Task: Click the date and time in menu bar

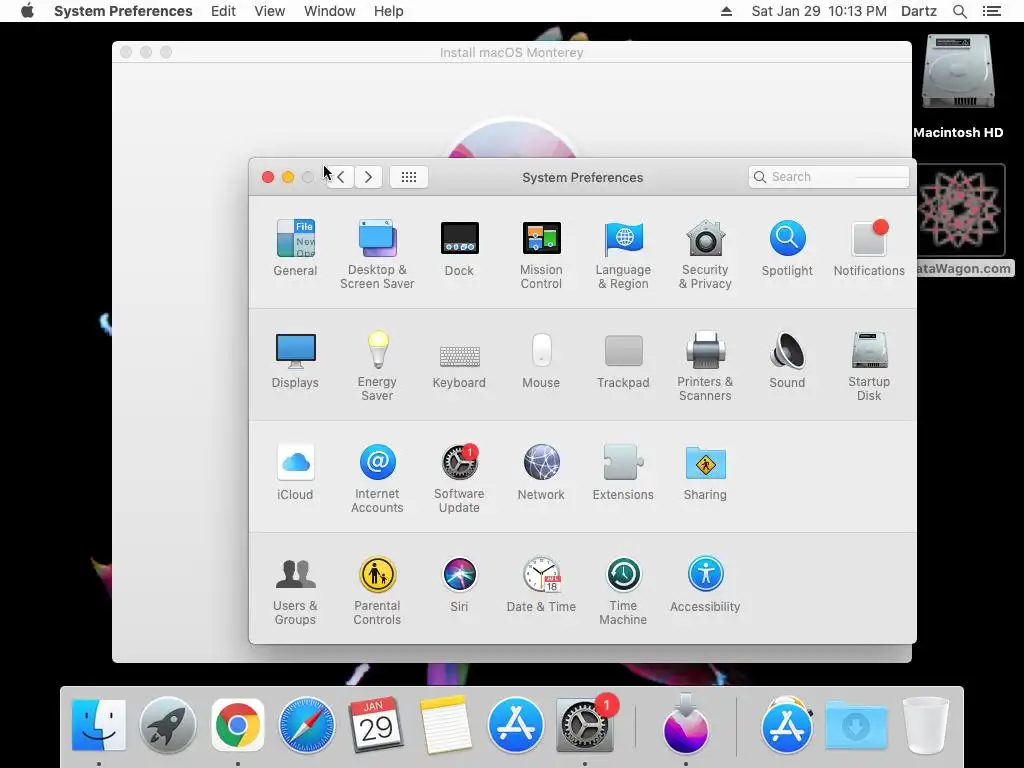Action: click(819, 11)
